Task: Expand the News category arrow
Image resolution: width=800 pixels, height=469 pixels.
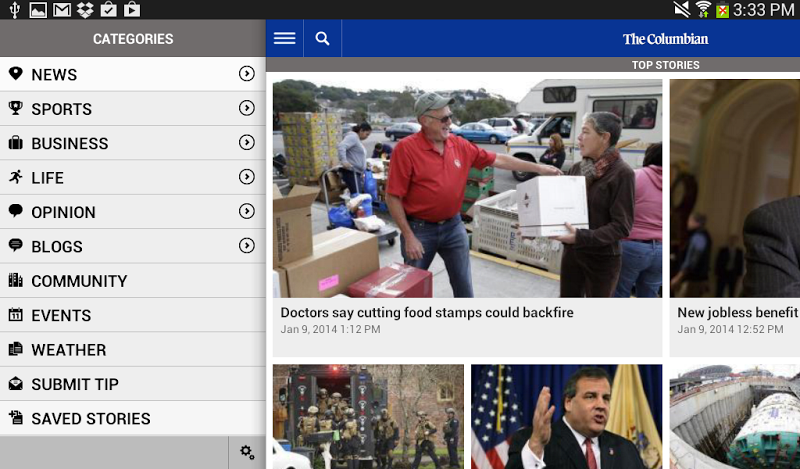Action: [247, 73]
